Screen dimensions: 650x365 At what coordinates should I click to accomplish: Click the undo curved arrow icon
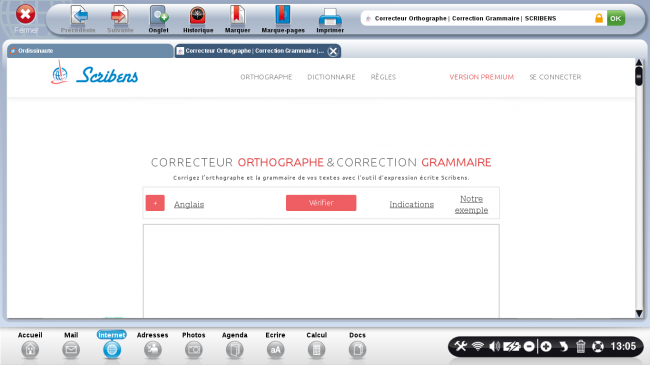point(563,346)
